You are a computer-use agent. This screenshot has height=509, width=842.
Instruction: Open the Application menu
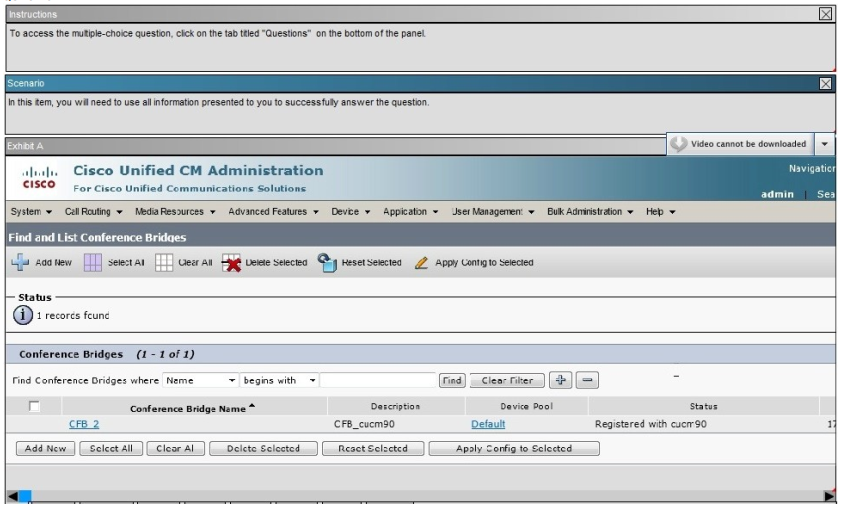[x=410, y=212]
